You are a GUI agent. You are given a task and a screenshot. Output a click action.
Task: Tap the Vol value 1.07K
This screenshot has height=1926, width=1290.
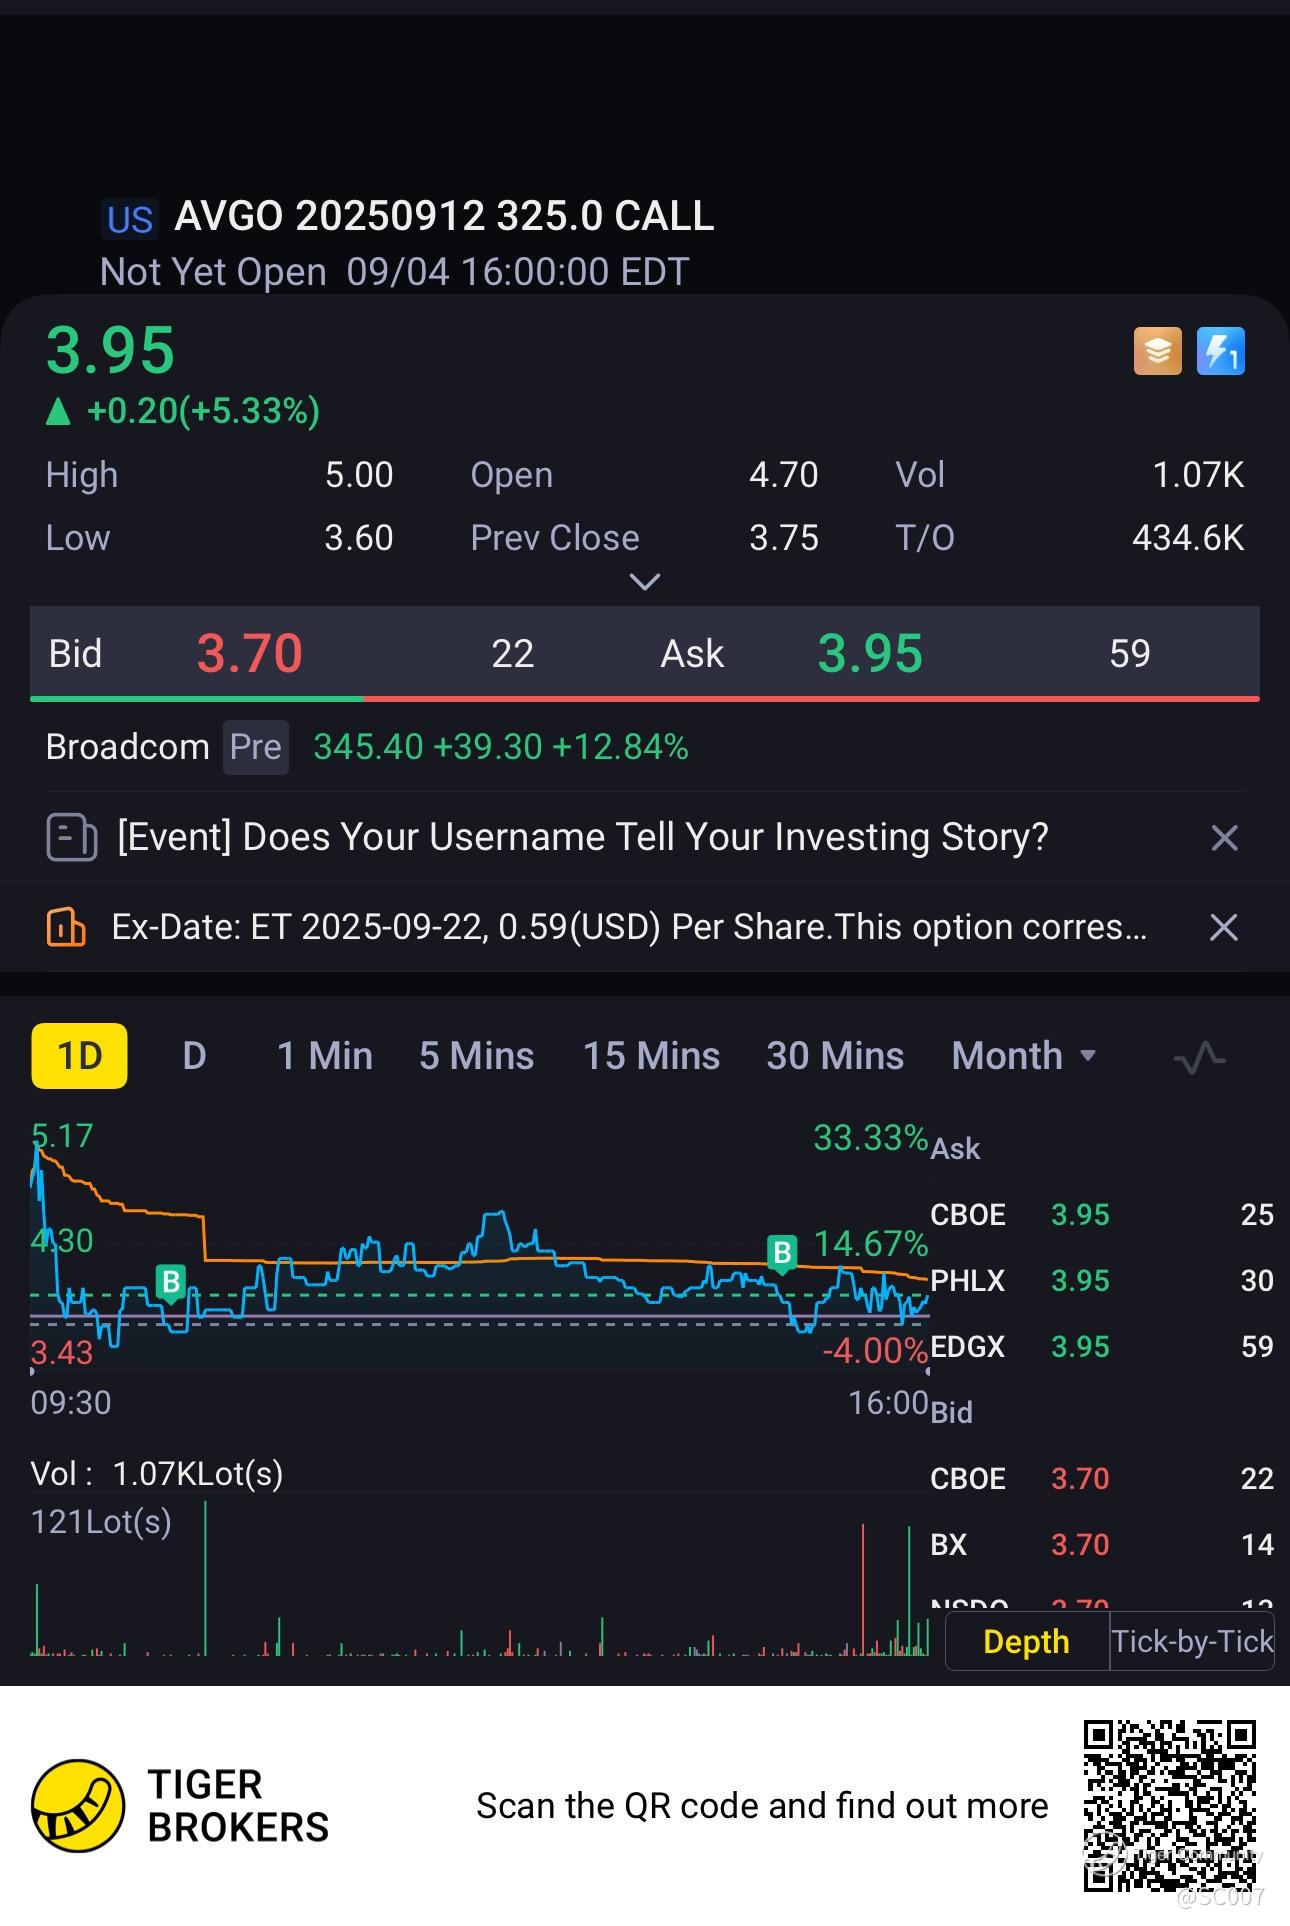pos(1199,475)
